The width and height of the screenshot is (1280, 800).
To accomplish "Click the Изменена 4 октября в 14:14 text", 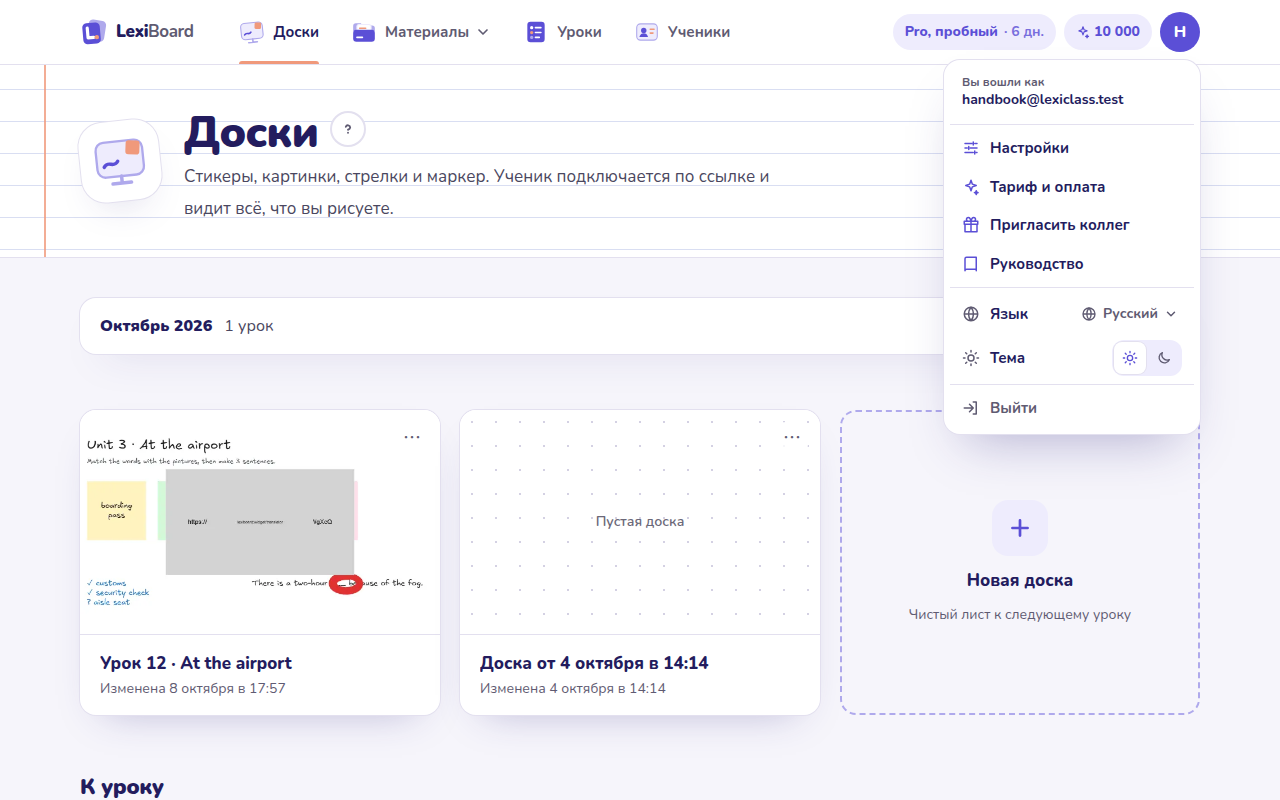I will [x=573, y=688].
